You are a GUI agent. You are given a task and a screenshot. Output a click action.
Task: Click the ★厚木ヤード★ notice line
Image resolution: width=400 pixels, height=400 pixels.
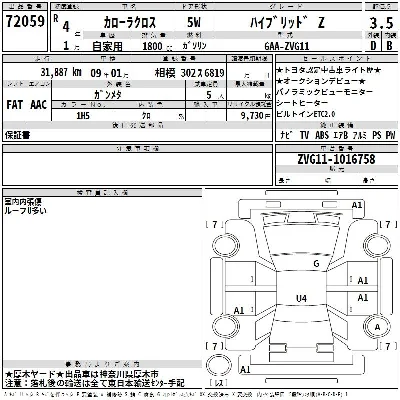(x=82, y=374)
